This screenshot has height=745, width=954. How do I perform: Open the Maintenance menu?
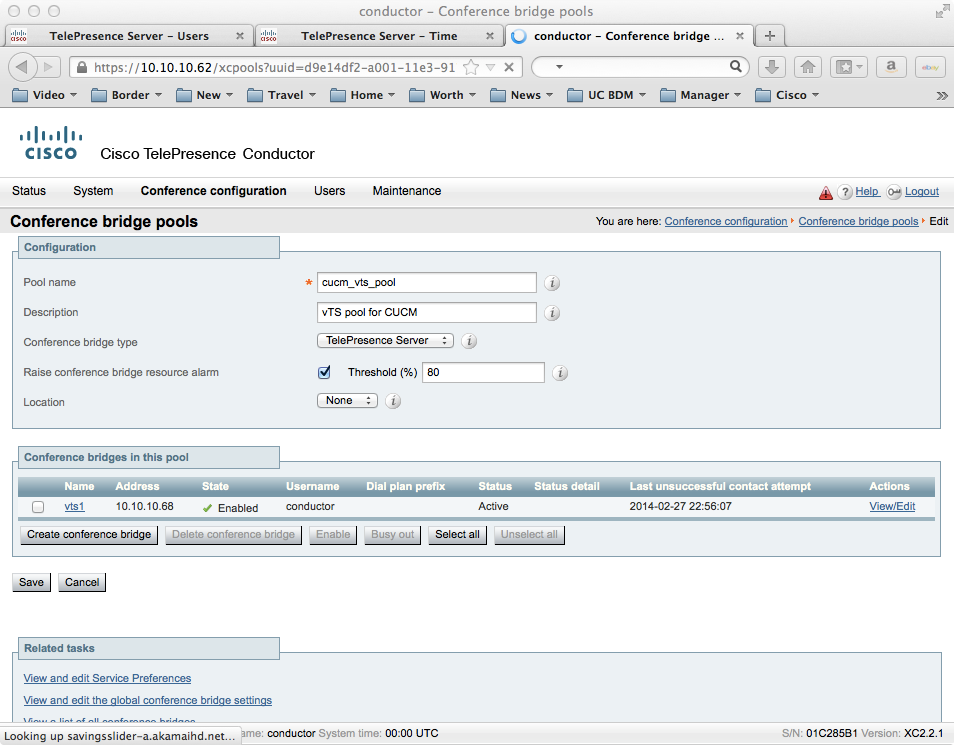407,191
